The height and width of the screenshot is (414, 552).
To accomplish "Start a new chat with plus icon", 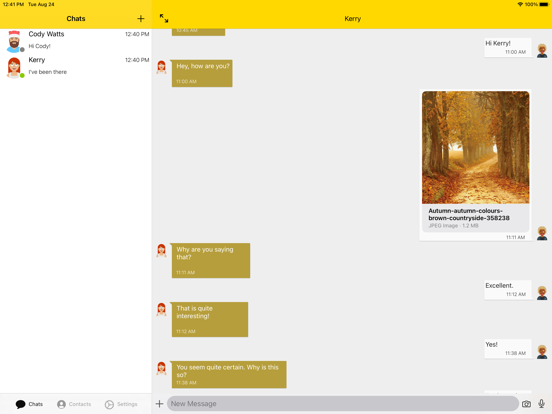I will [140, 19].
